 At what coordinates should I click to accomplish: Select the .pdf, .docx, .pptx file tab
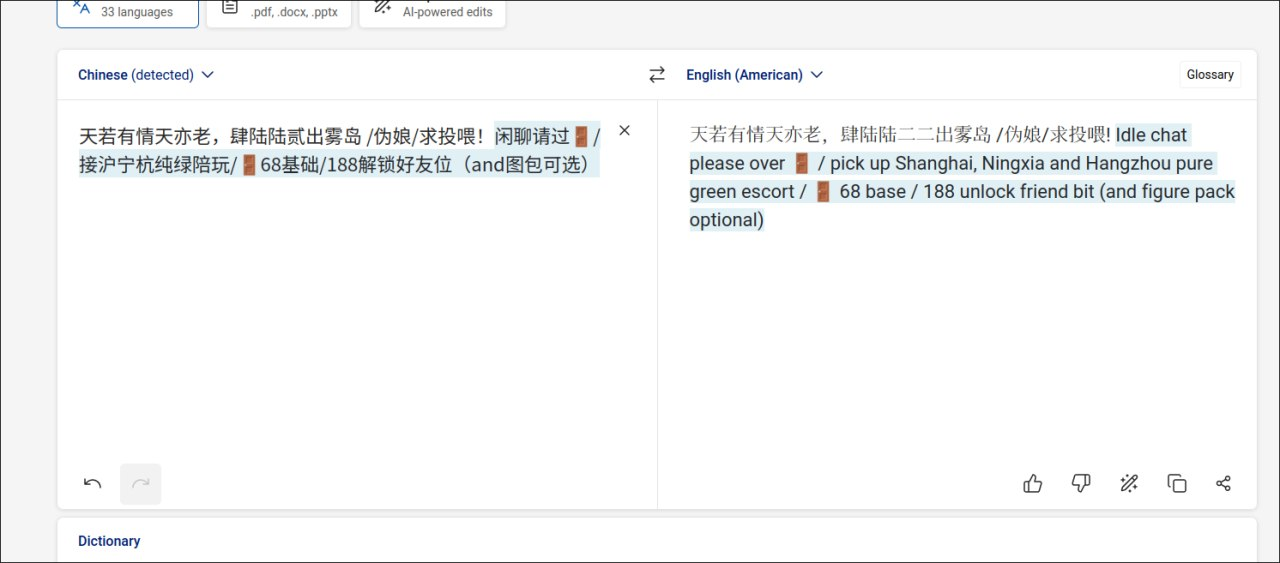(279, 11)
